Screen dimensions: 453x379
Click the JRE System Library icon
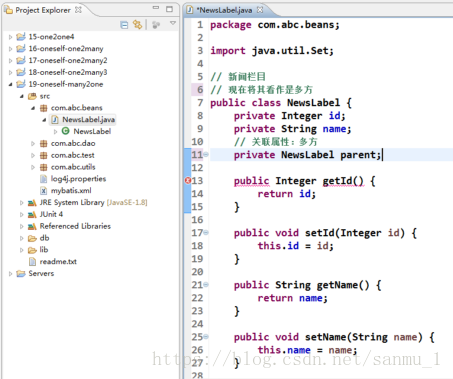click(x=32, y=203)
